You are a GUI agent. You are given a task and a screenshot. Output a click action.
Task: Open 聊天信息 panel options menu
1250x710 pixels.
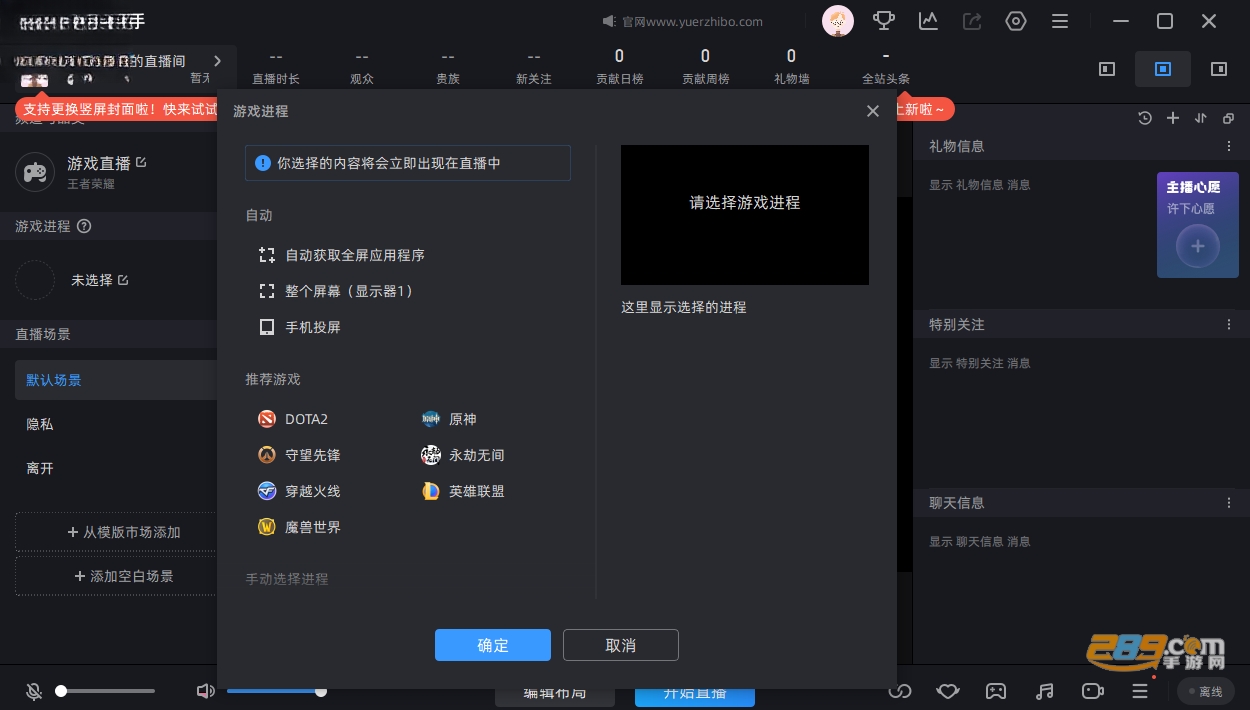tap(1229, 503)
